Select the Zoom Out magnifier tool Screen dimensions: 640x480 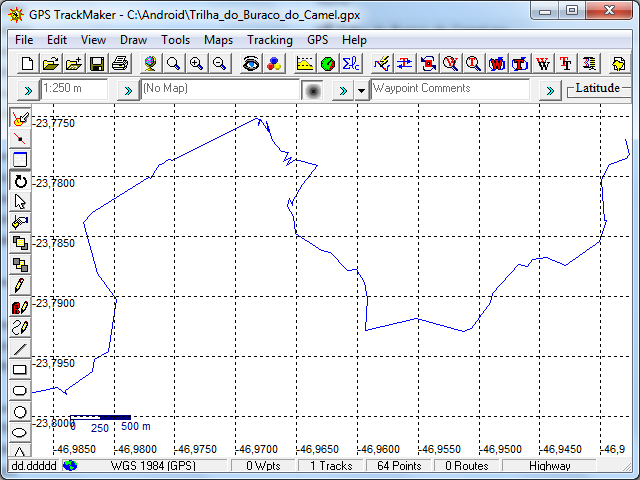220,64
